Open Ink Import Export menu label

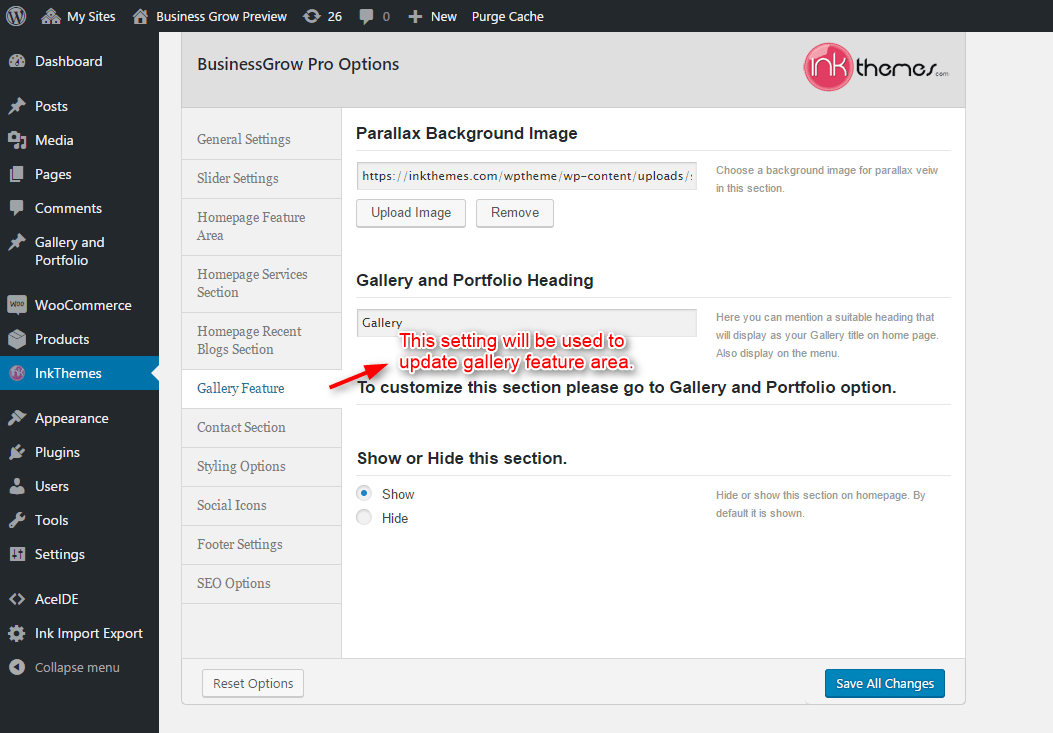tap(89, 633)
